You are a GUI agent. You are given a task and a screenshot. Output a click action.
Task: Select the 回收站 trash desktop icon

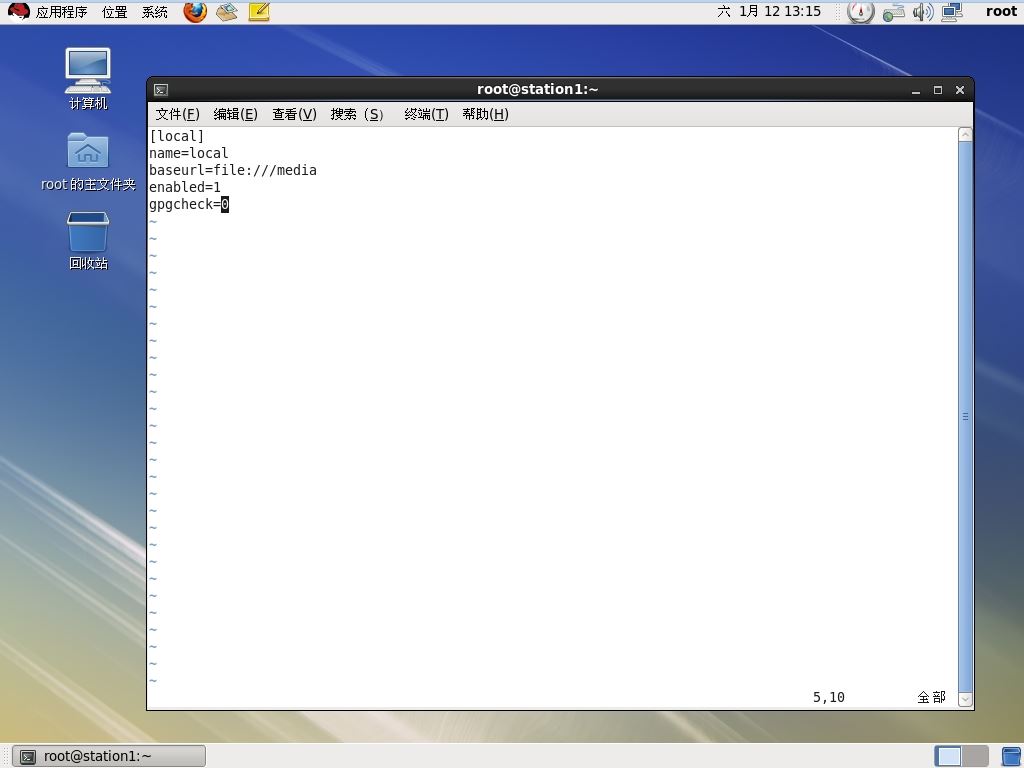coord(88,241)
